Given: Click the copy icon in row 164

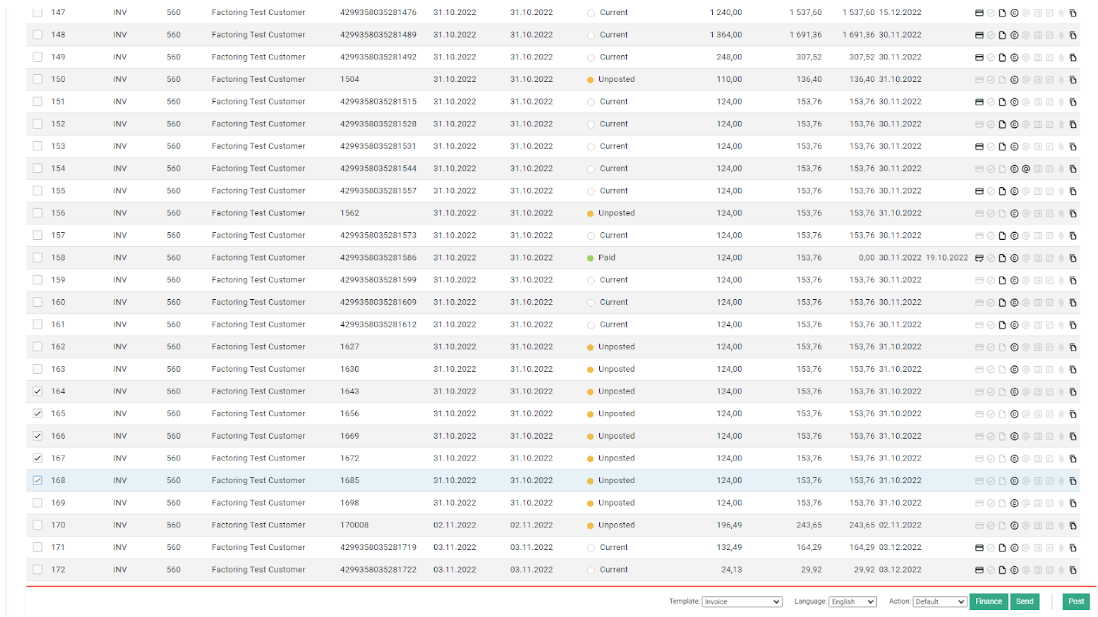Looking at the screenshot, I should (x=1073, y=392).
